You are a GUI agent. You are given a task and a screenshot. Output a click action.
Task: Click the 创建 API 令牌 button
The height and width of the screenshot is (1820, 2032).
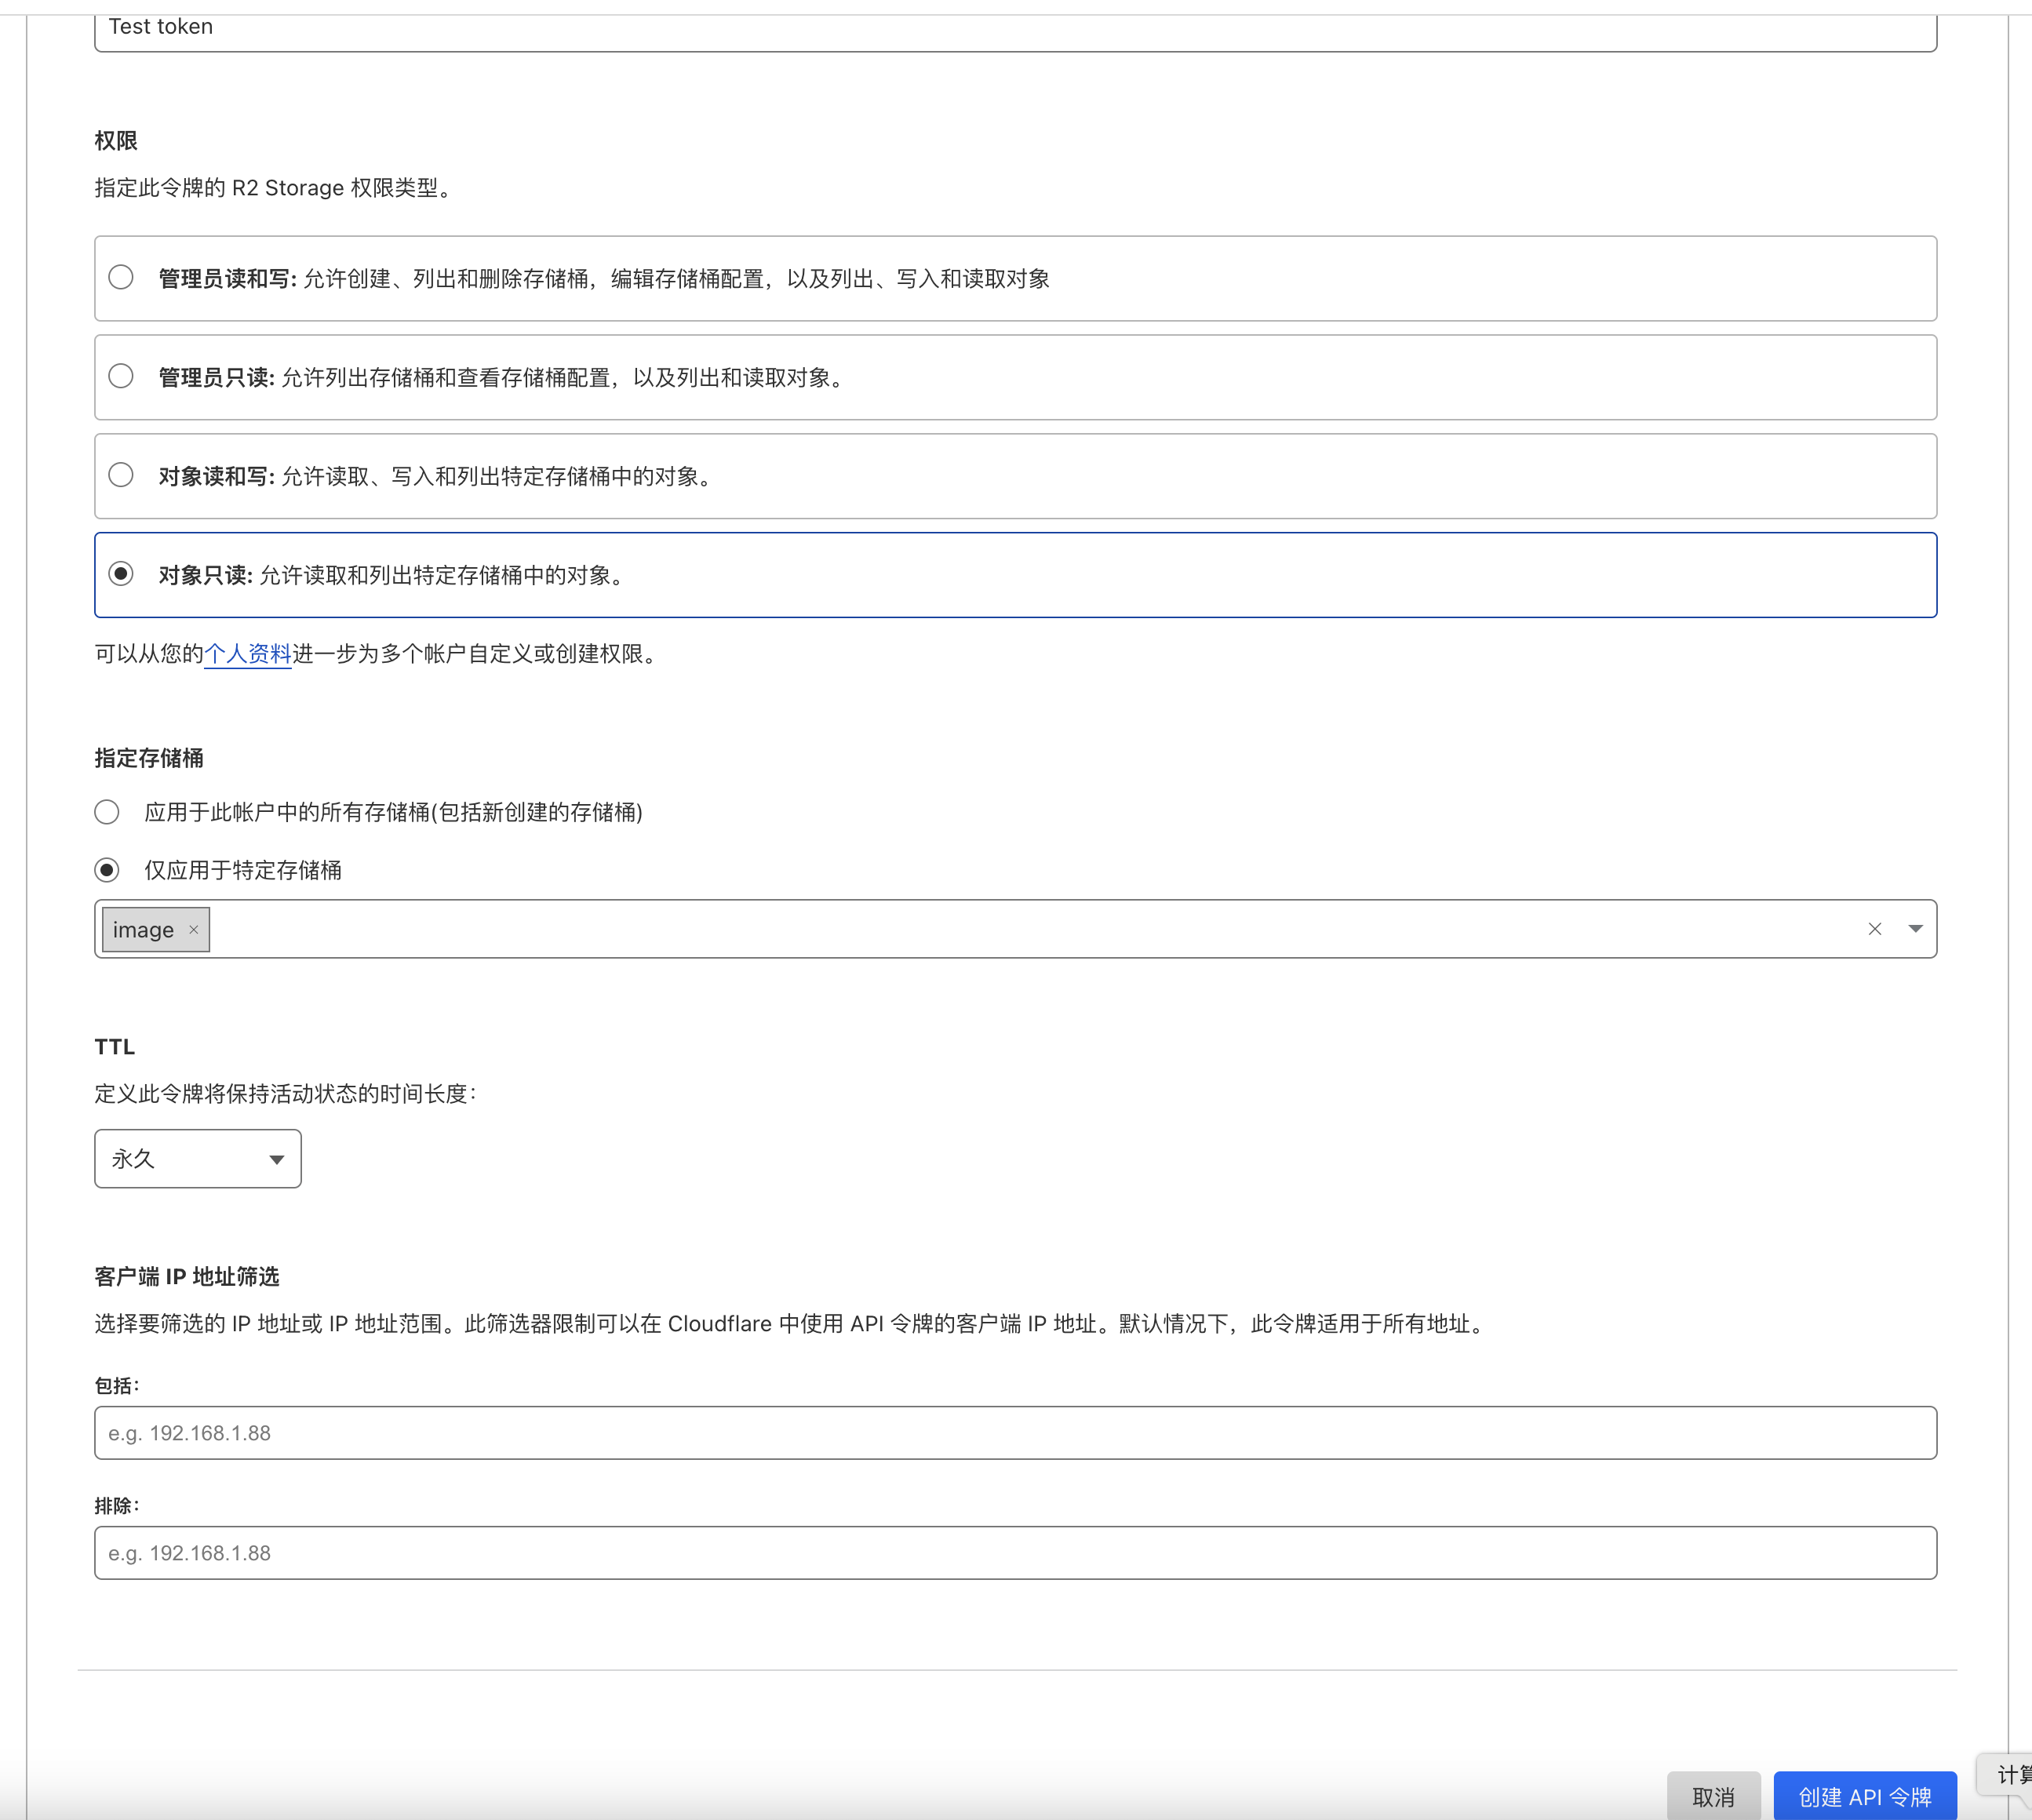1865,1797
